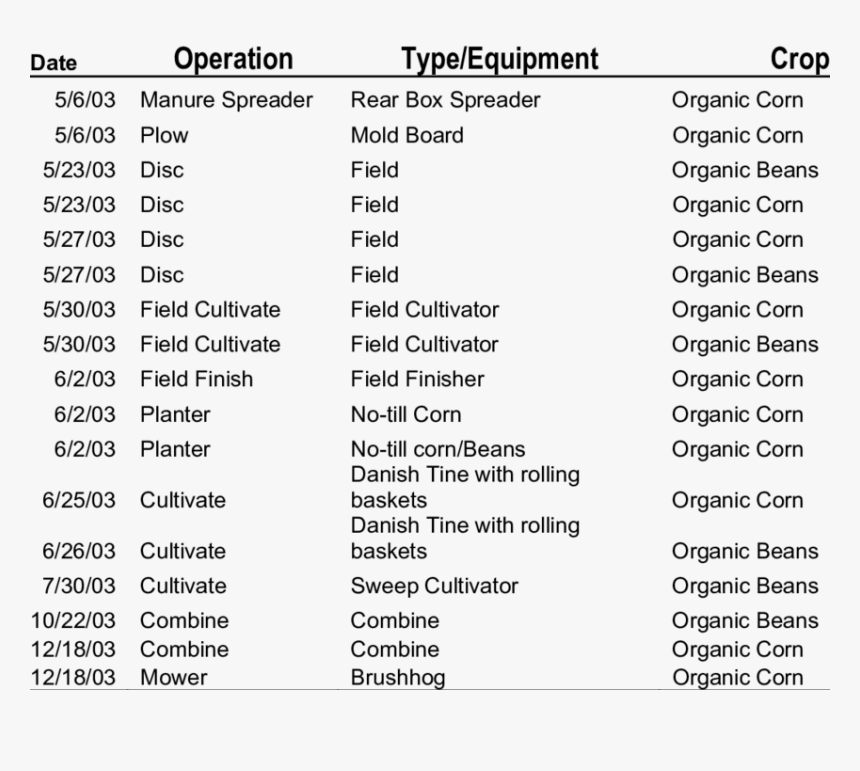Click the Mower operation cell
The height and width of the screenshot is (771, 860).
click(x=173, y=677)
